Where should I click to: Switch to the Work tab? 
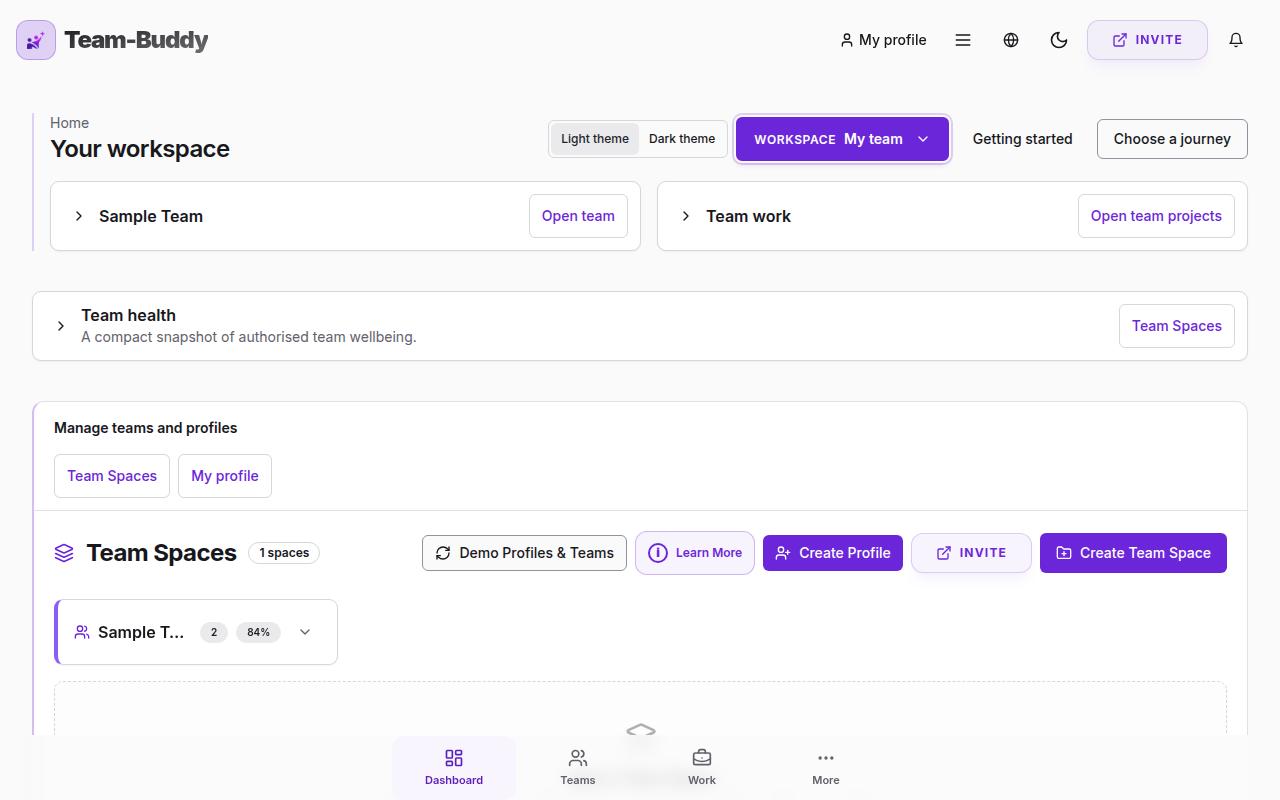(702, 767)
